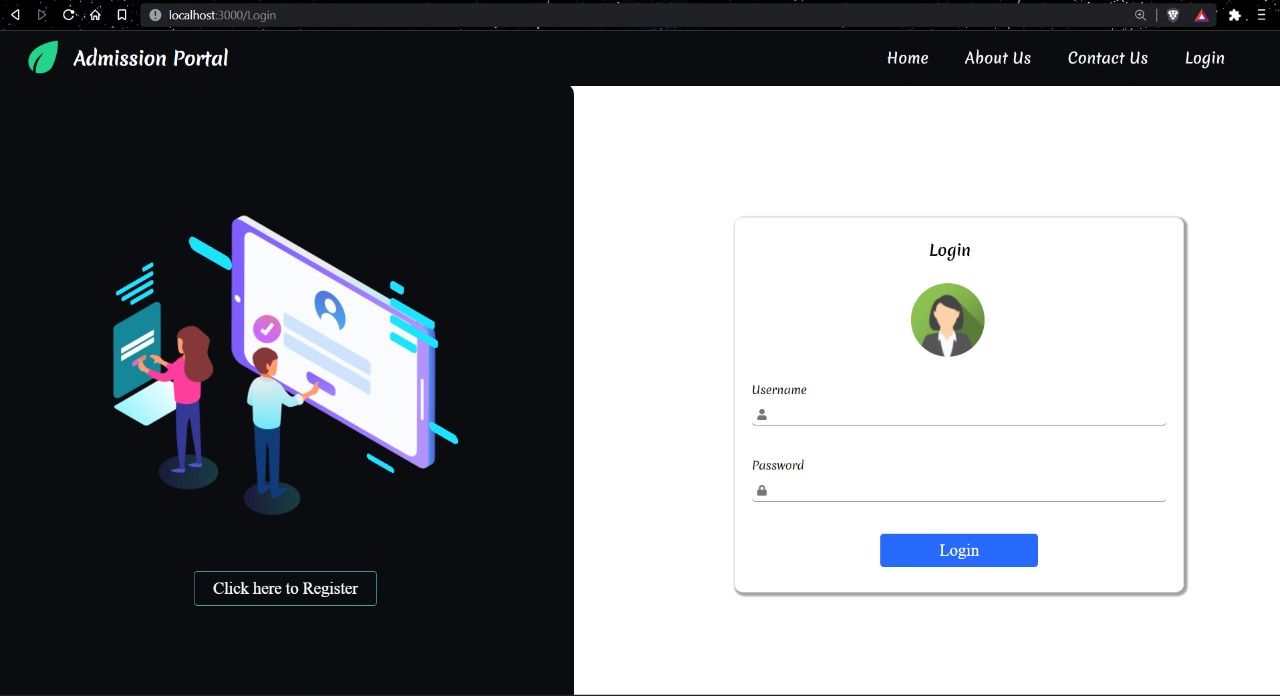This screenshot has width=1280, height=696.
Task: Click the lock icon in the Password field
Action: tap(762, 490)
